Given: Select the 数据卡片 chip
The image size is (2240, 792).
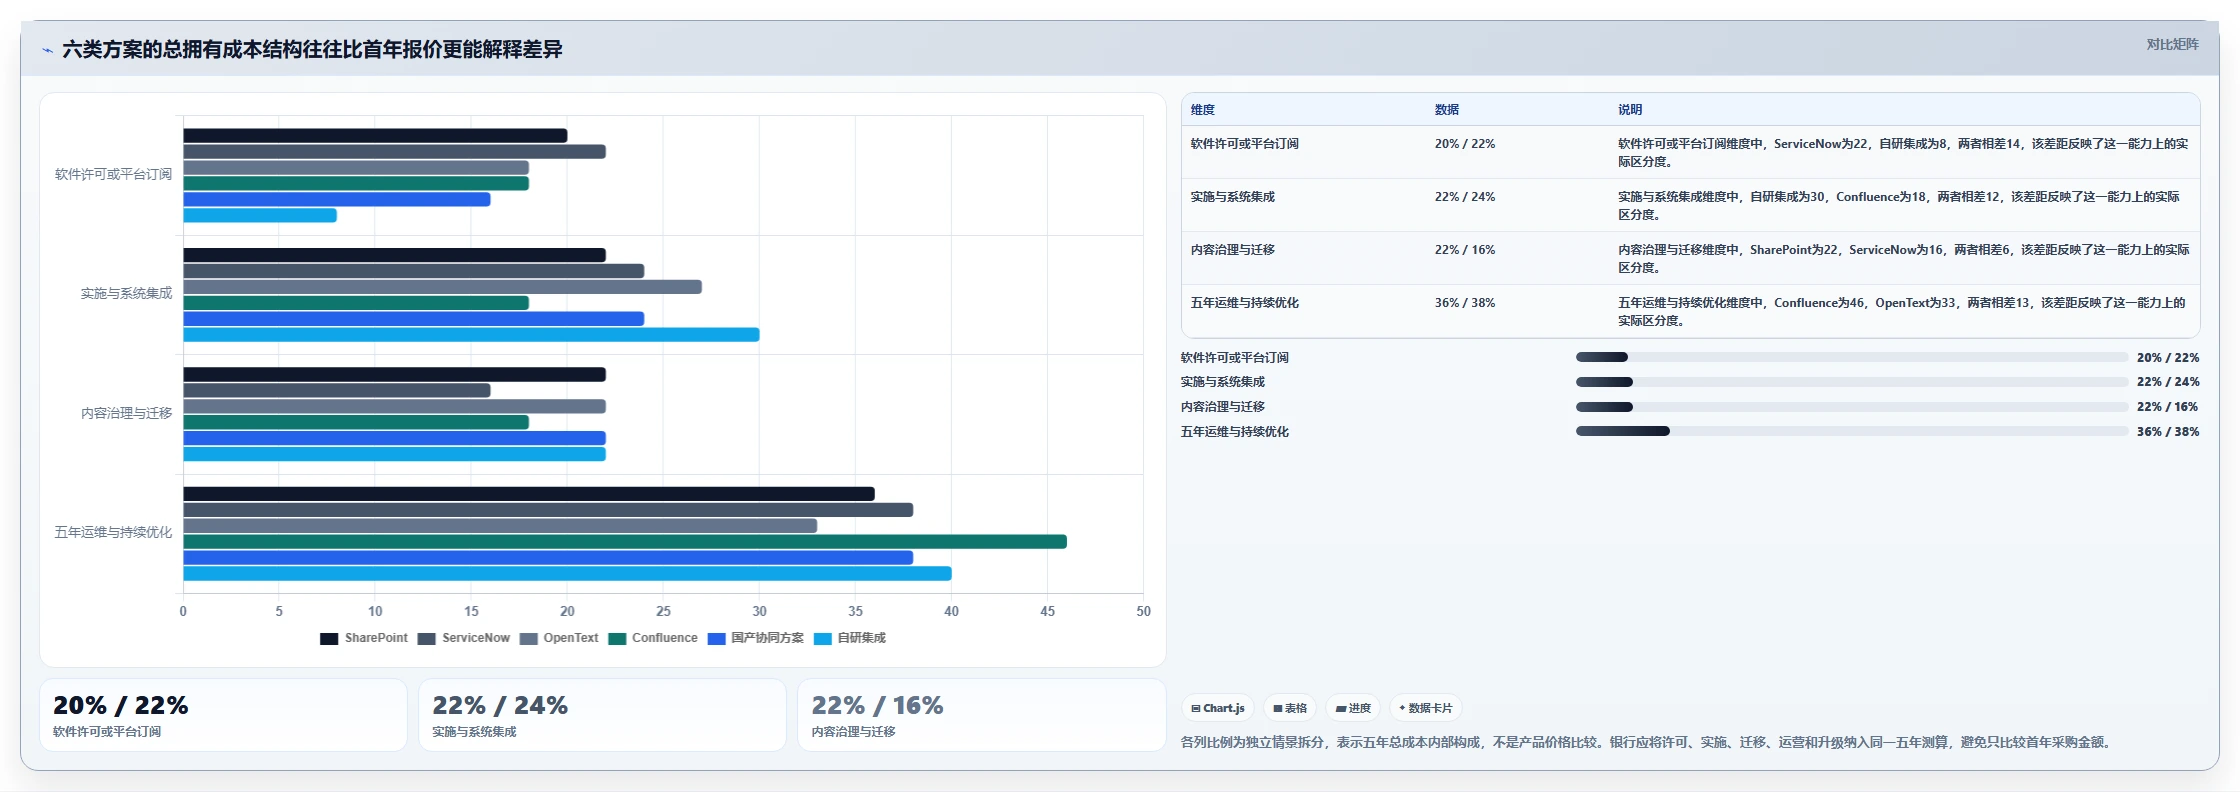Looking at the screenshot, I should pyautogui.click(x=1426, y=708).
